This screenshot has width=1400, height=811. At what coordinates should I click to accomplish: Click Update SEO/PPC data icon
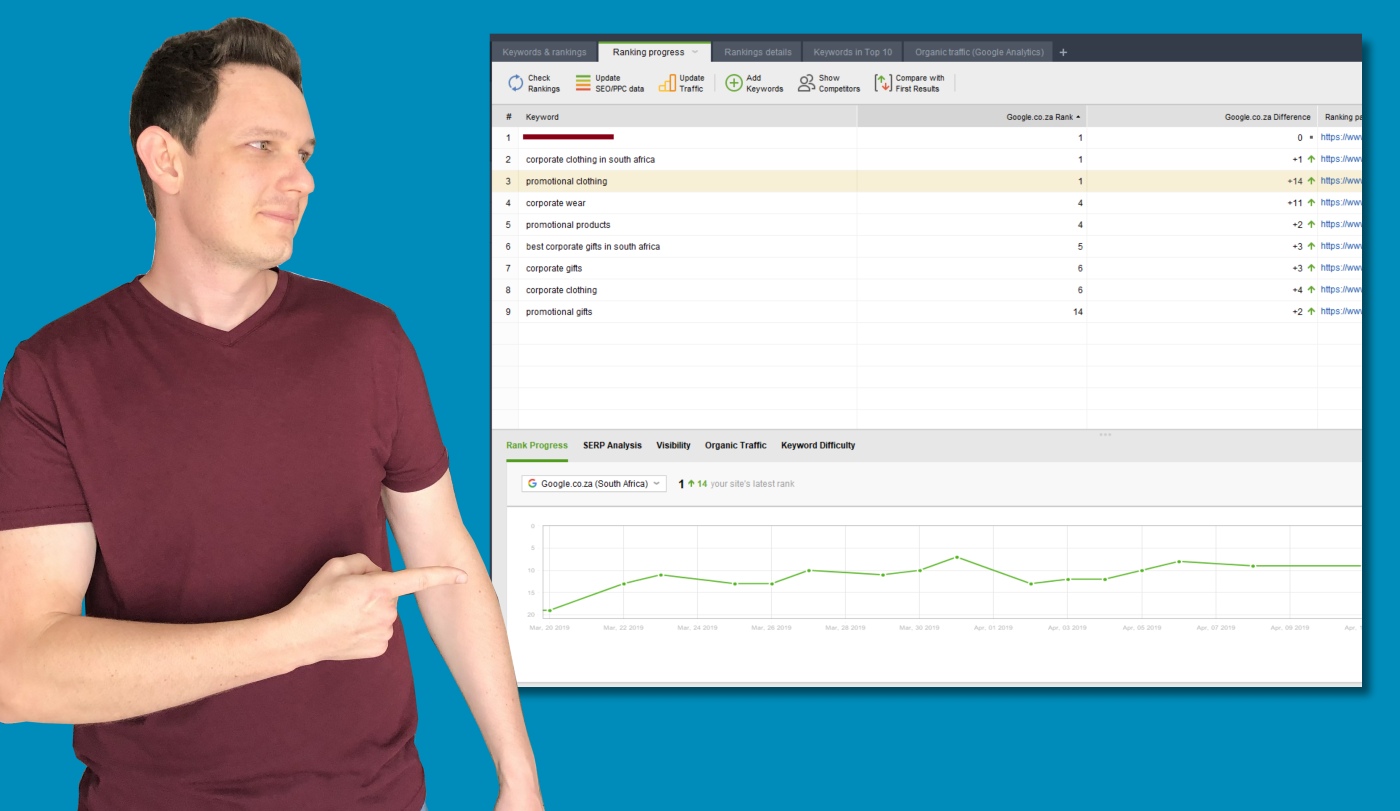coord(583,84)
